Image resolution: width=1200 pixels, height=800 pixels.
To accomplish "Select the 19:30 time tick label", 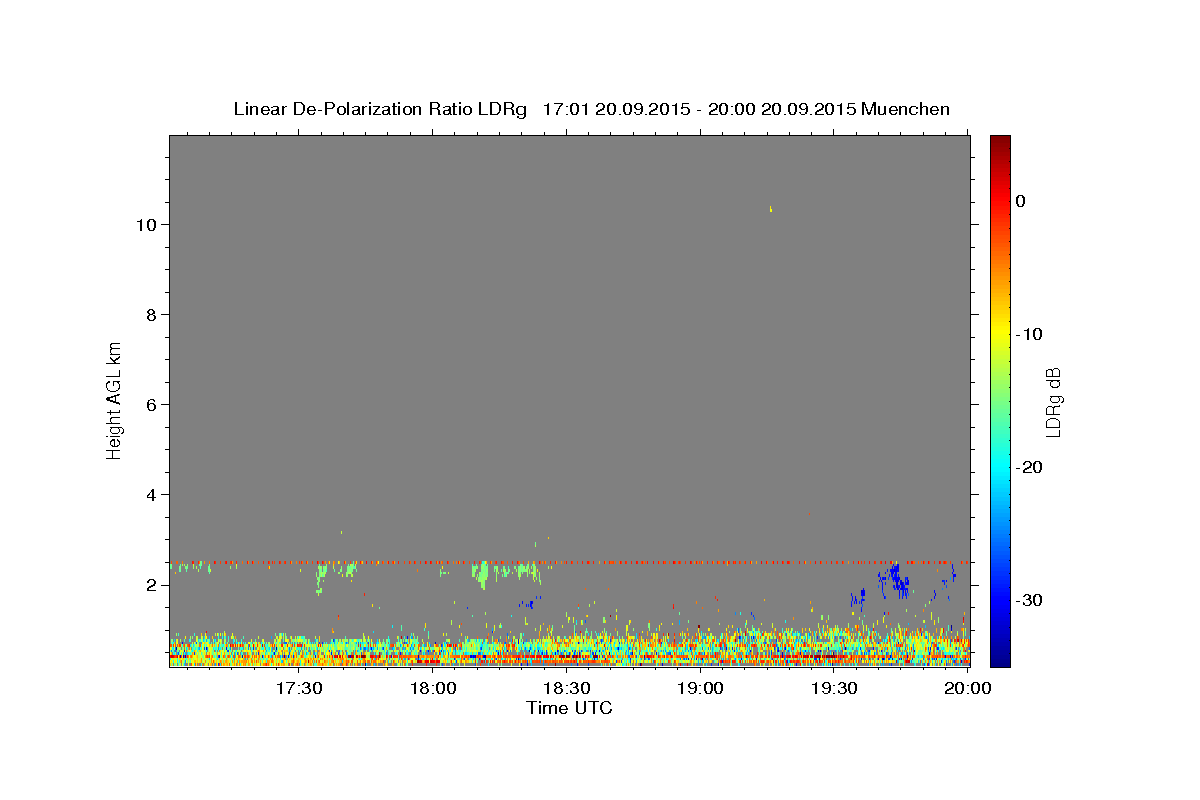I will (x=834, y=688).
